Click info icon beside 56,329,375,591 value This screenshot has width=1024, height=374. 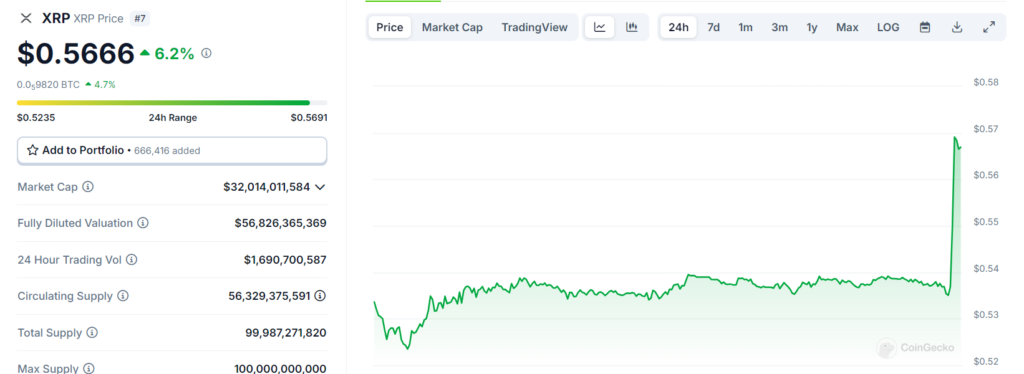[x=320, y=296]
